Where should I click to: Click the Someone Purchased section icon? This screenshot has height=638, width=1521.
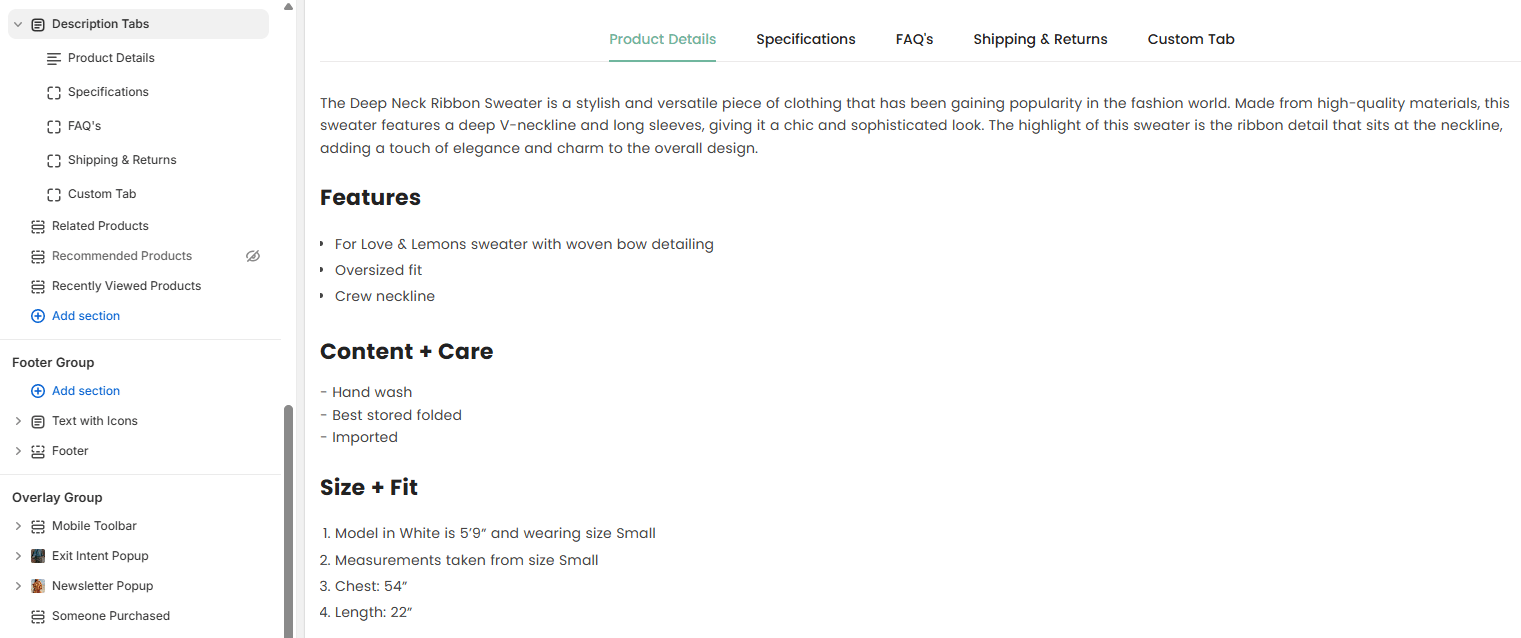point(38,616)
